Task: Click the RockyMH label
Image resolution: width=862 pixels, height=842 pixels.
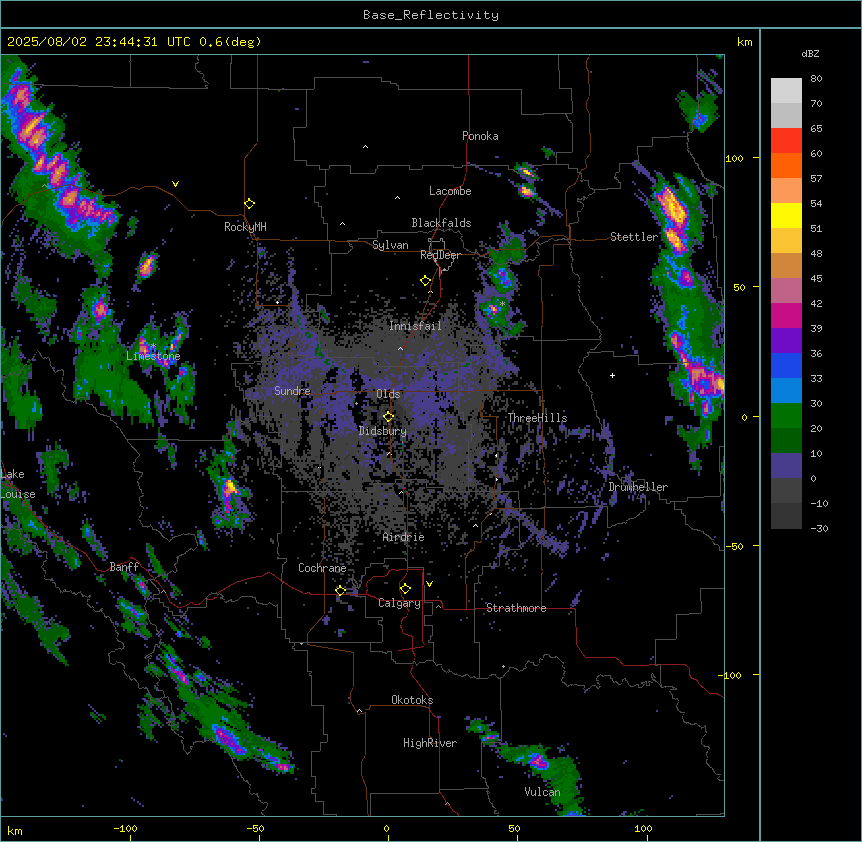Action: 245,227
